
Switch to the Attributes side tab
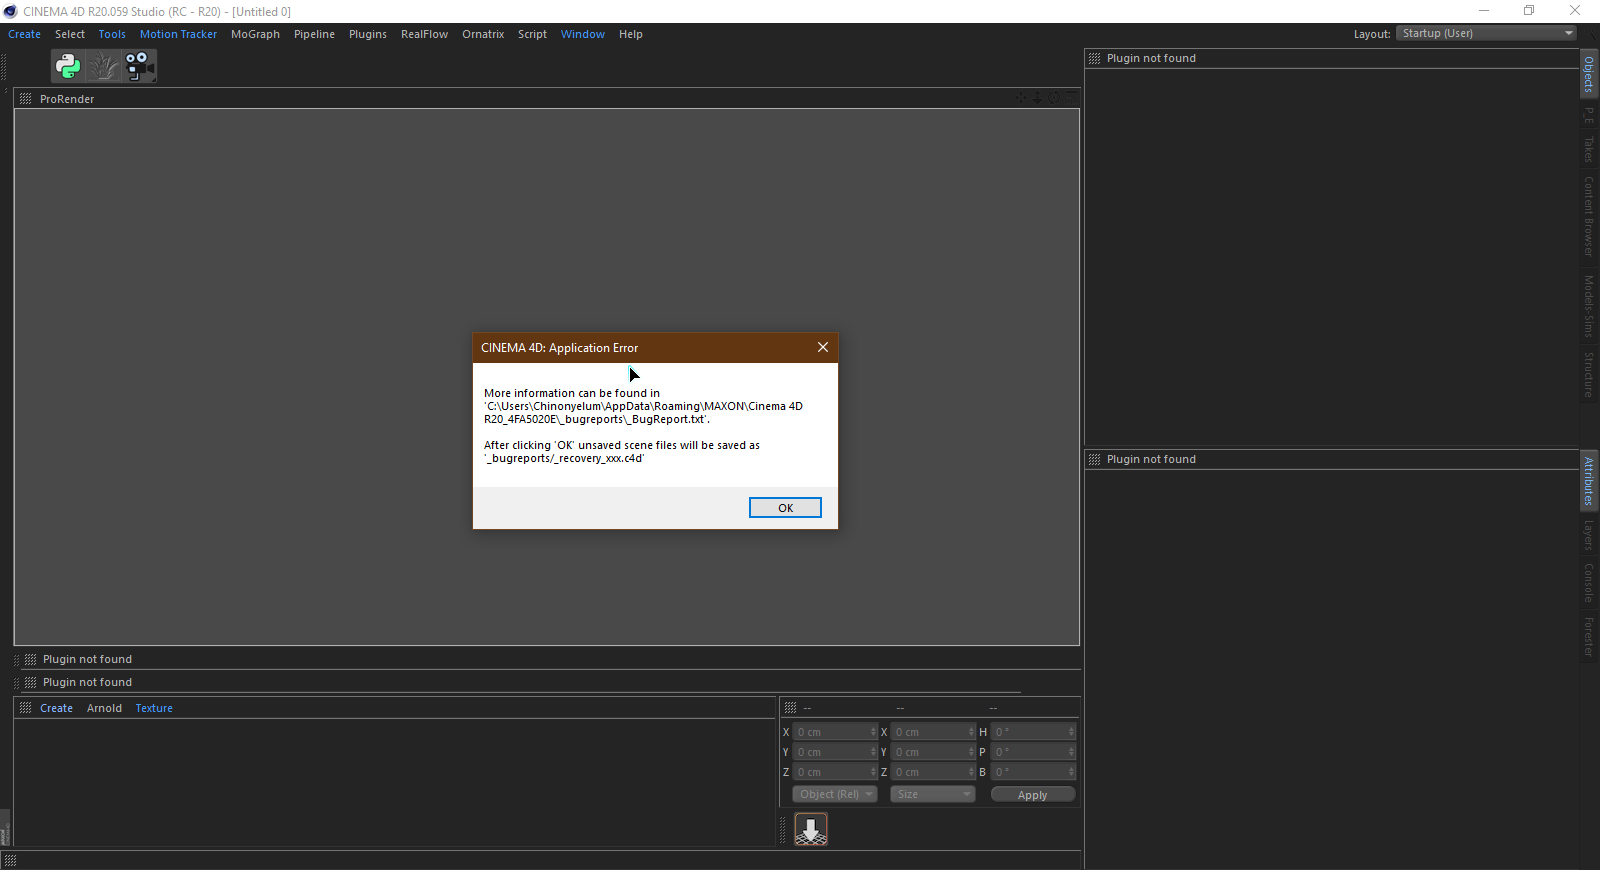(1589, 481)
